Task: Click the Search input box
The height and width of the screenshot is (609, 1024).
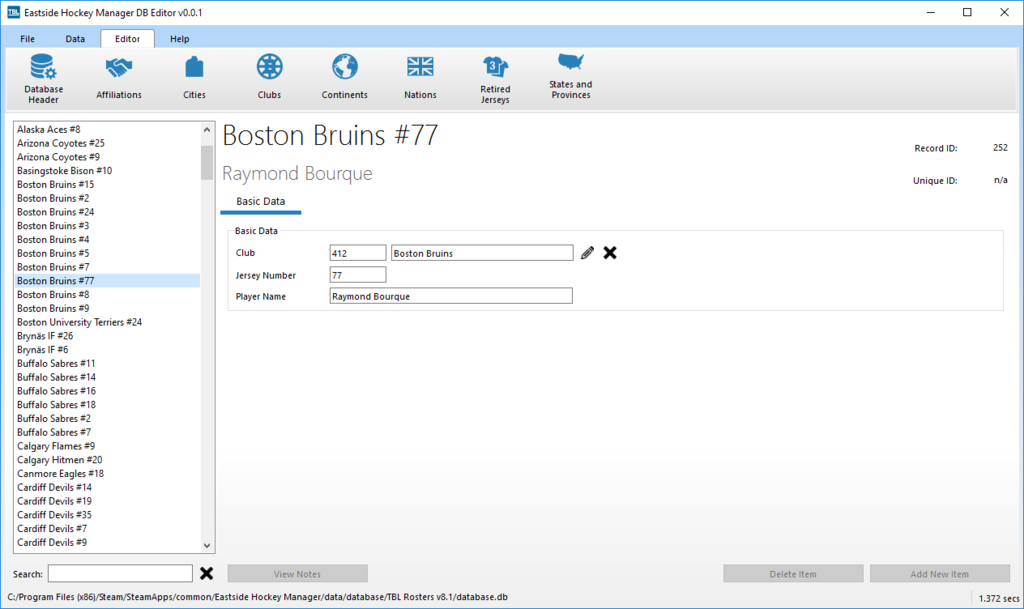Action: pos(120,573)
